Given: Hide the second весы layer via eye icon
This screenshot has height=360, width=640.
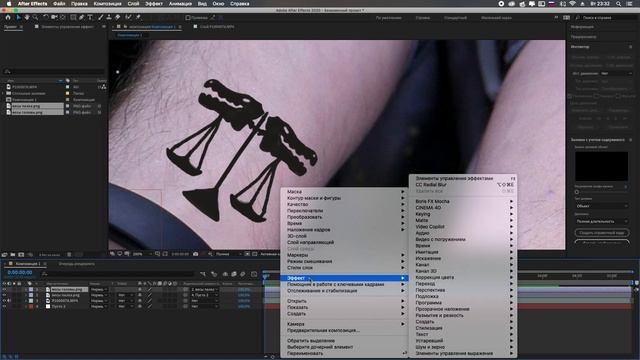Looking at the screenshot, I should (x=4, y=295).
